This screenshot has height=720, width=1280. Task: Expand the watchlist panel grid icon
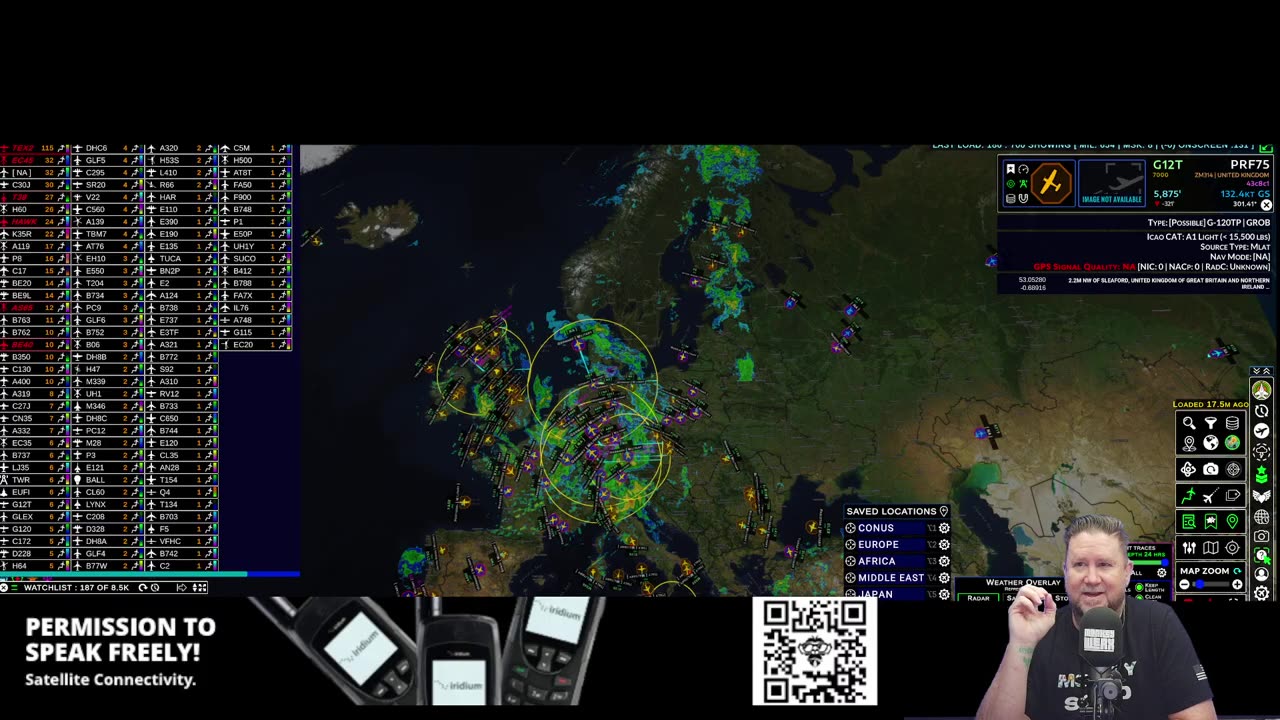[200, 588]
